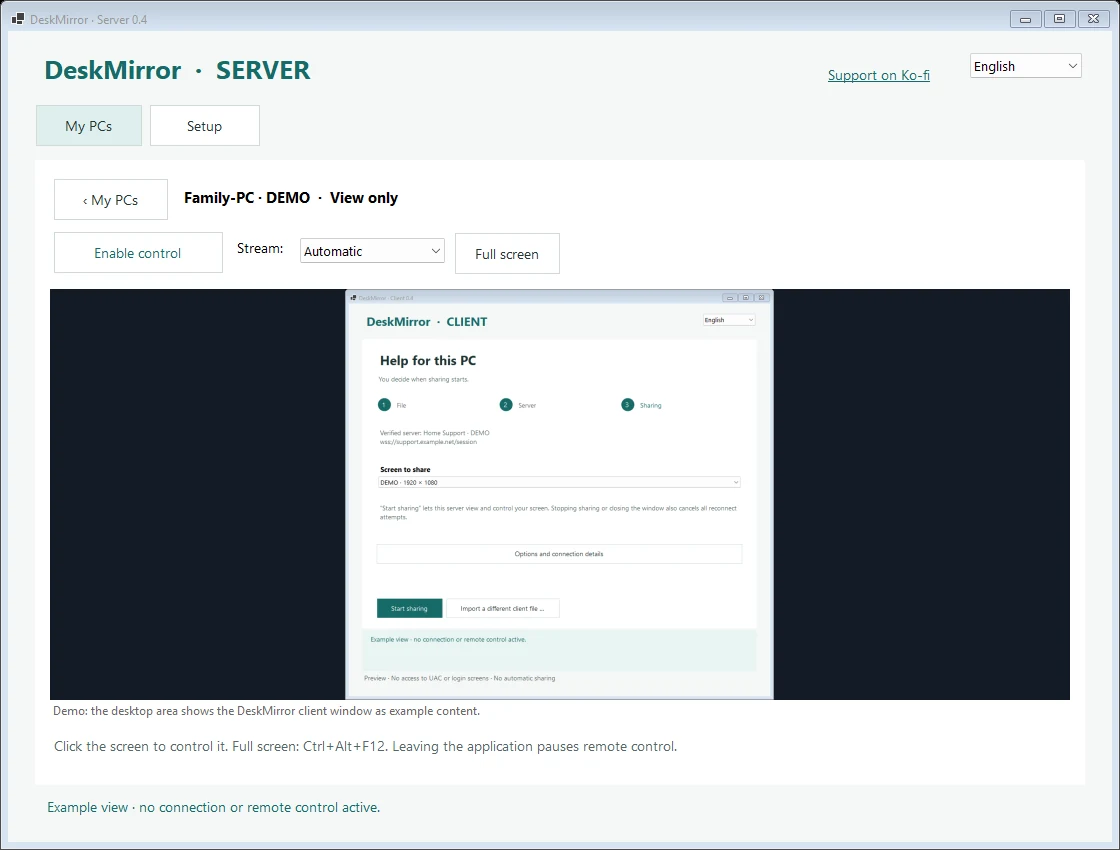
Task: Click the client window close icon in the preview
Action: [761, 298]
